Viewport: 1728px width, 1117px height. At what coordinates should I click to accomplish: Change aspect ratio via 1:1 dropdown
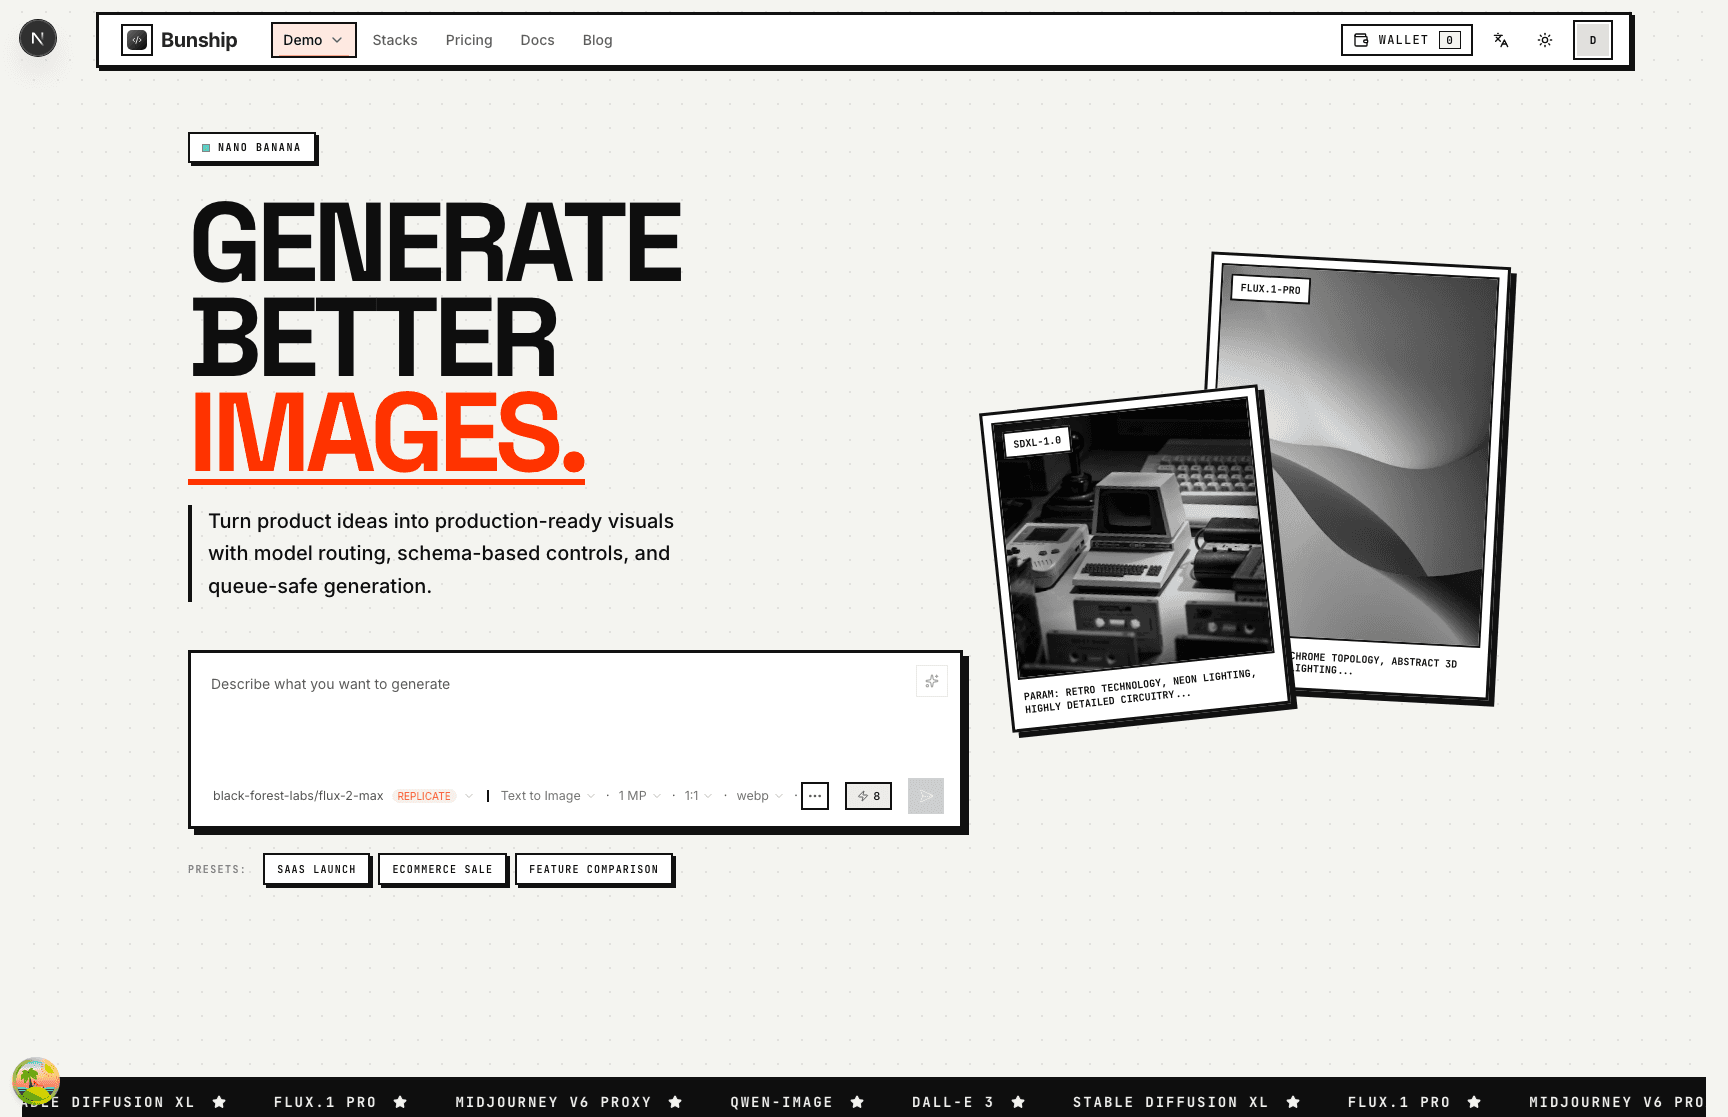tap(697, 796)
